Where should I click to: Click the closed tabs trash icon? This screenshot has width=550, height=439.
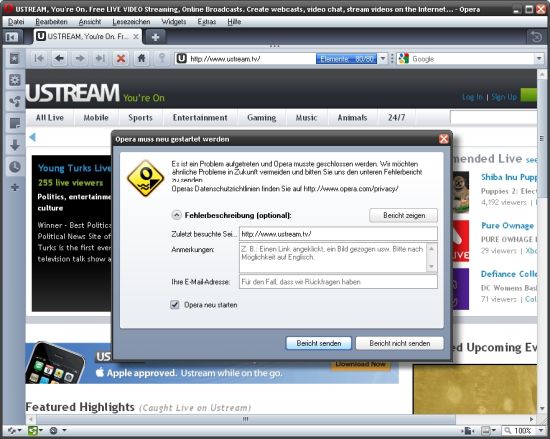click(536, 36)
